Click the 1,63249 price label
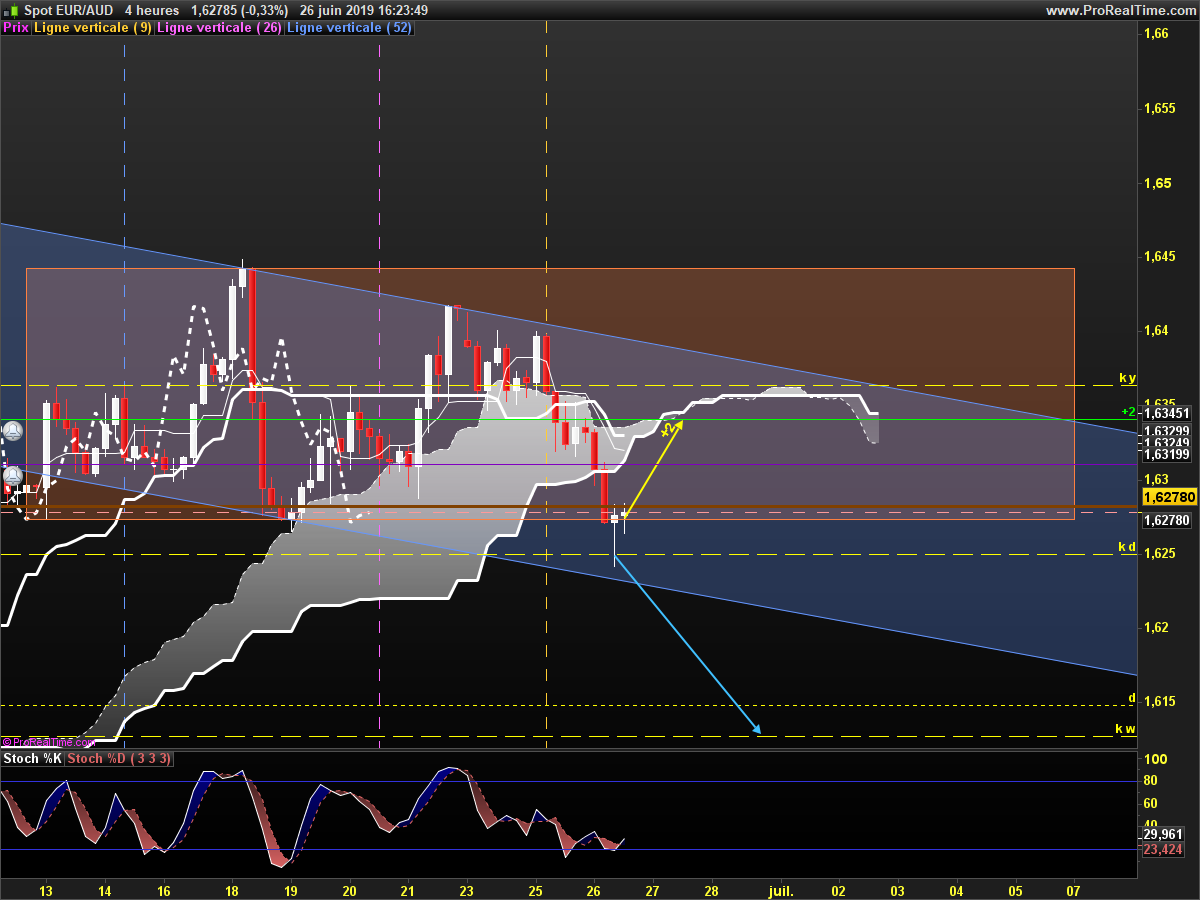This screenshot has width=1200, height=900. coord(1166,443)
